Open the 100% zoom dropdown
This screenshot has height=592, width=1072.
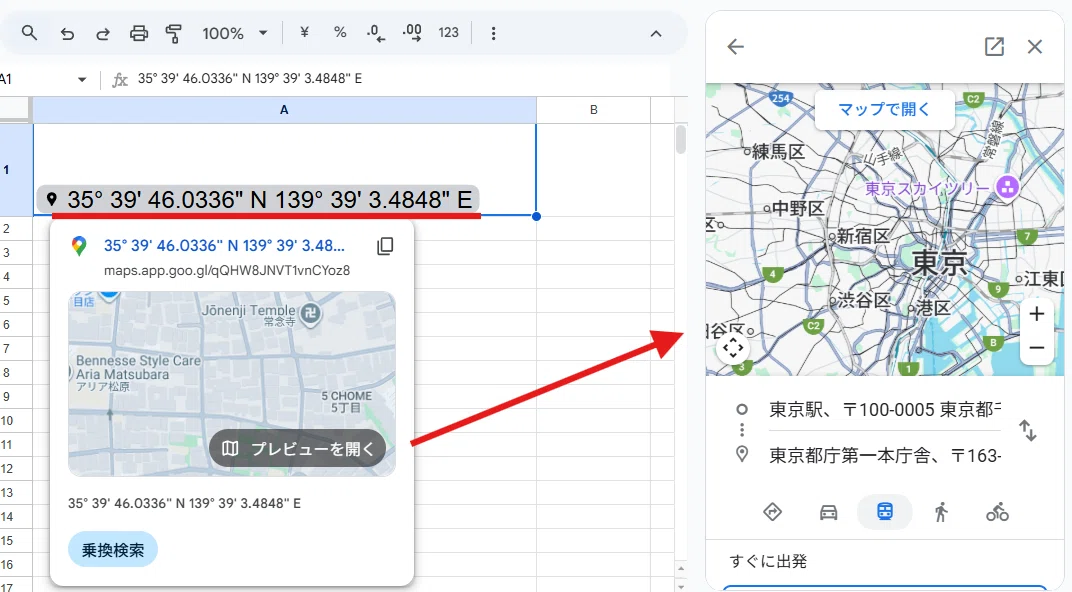[x=234, y=33]
